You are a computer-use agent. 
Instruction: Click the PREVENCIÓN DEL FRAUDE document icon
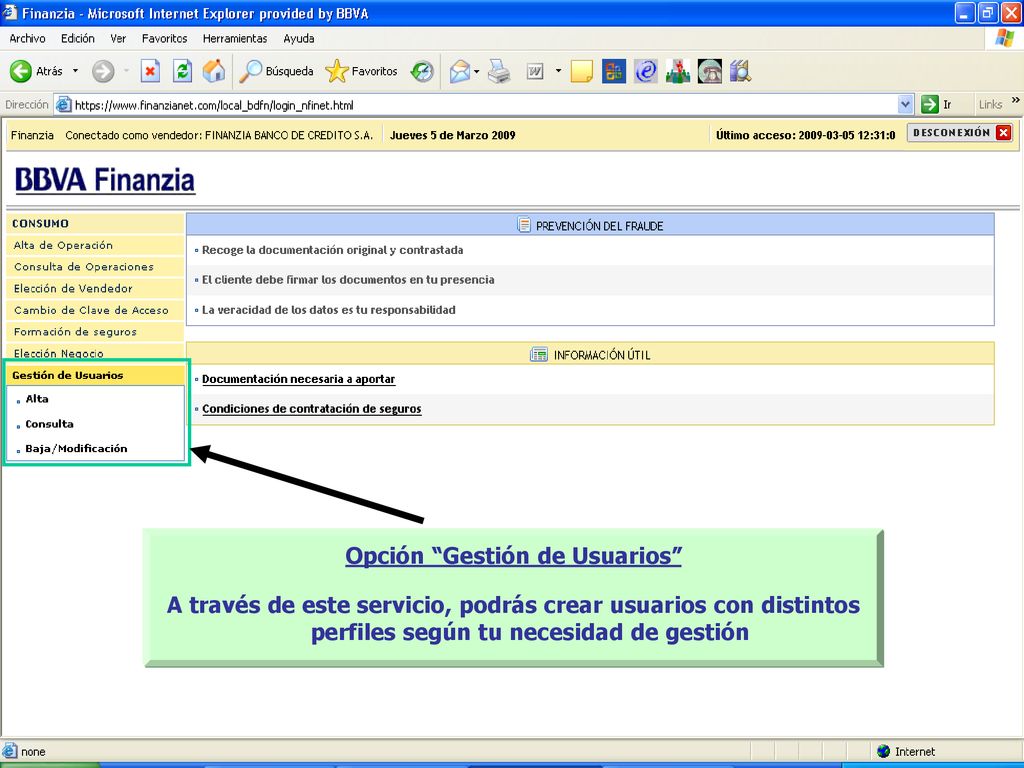(524, 225)
